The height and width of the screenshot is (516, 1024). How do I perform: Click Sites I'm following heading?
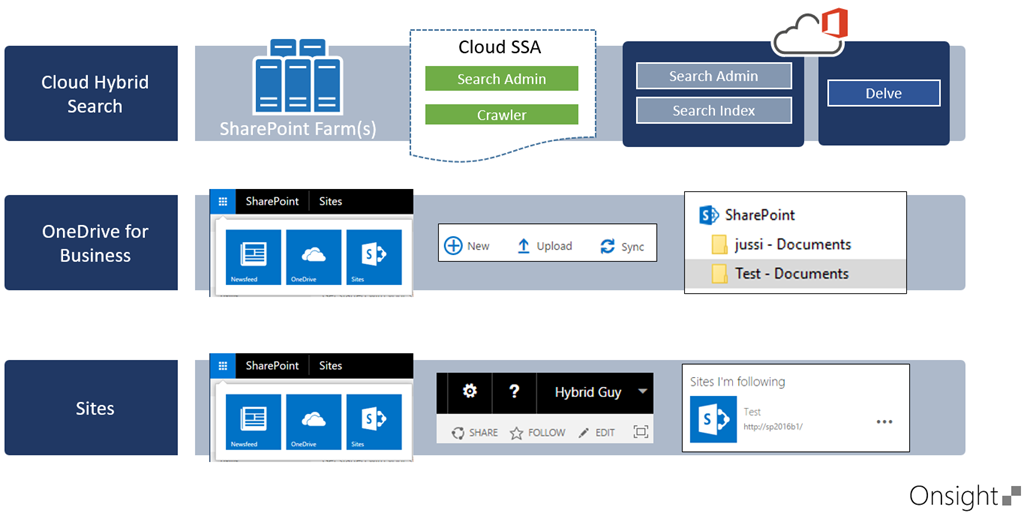737,381
